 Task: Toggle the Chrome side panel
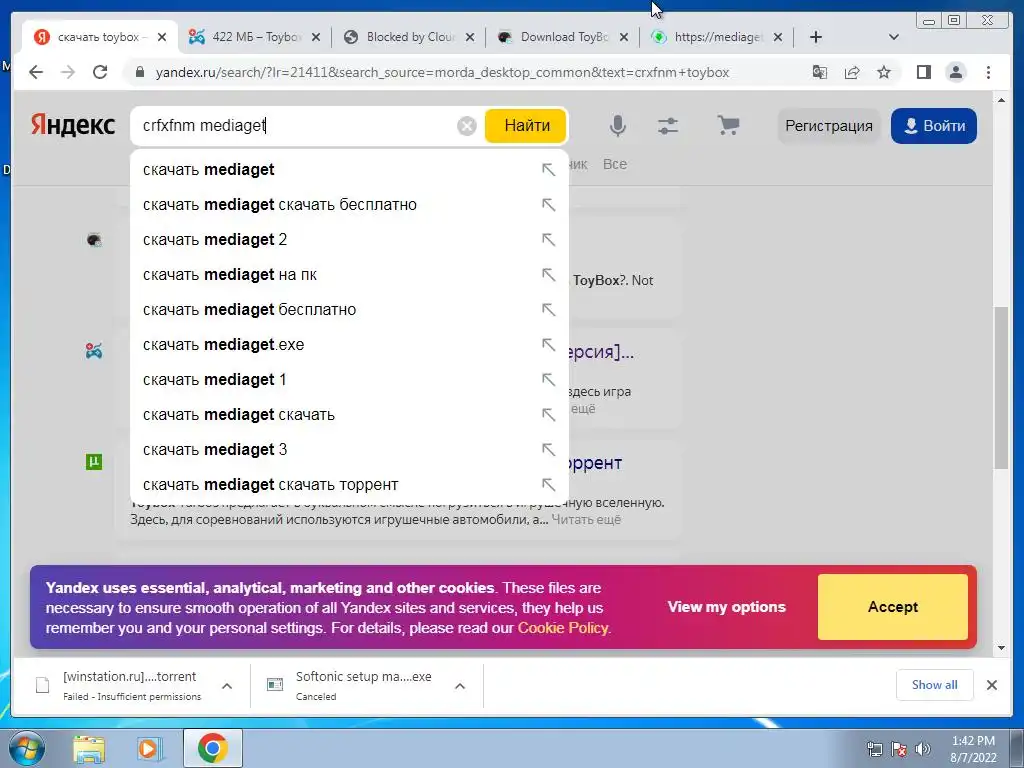pyautogui.click(x=923, y=72)
